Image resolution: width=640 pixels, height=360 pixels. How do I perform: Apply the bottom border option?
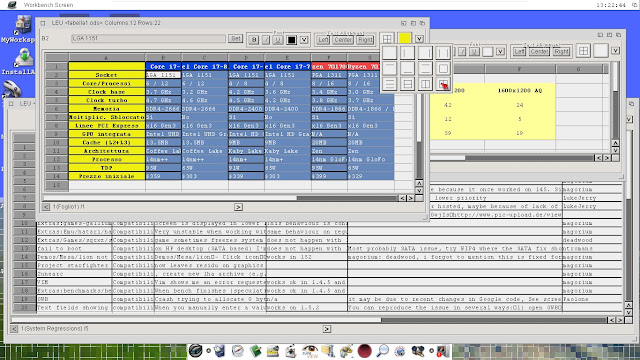(x=407, y=68)
